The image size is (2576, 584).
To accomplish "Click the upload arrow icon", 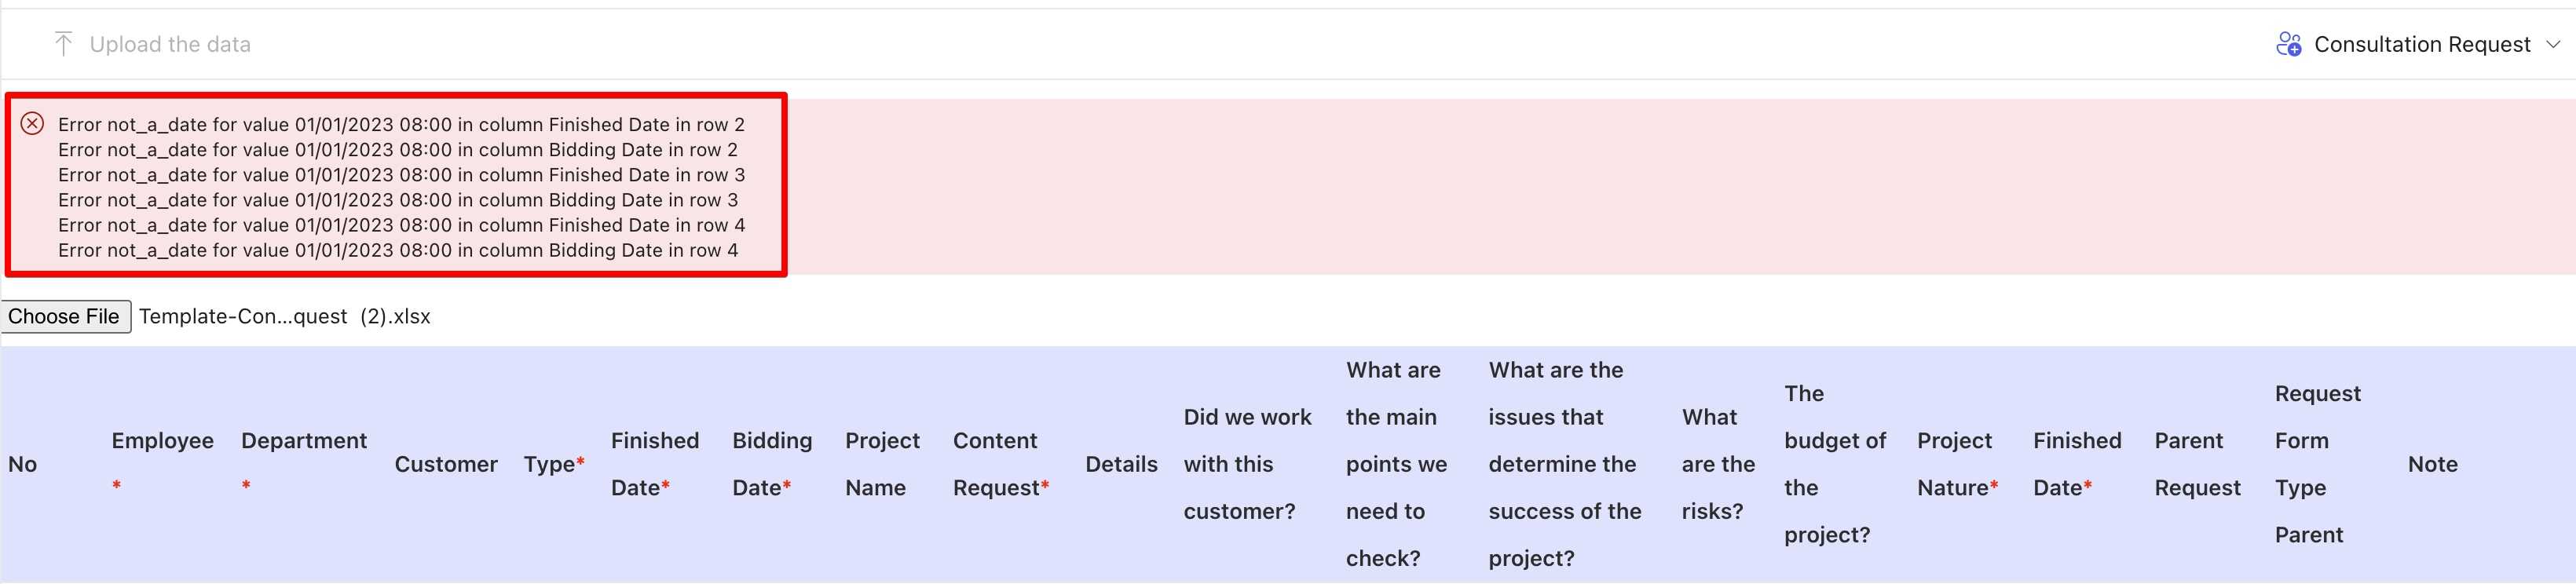I will pyautogui.click(x=63, y=44).
